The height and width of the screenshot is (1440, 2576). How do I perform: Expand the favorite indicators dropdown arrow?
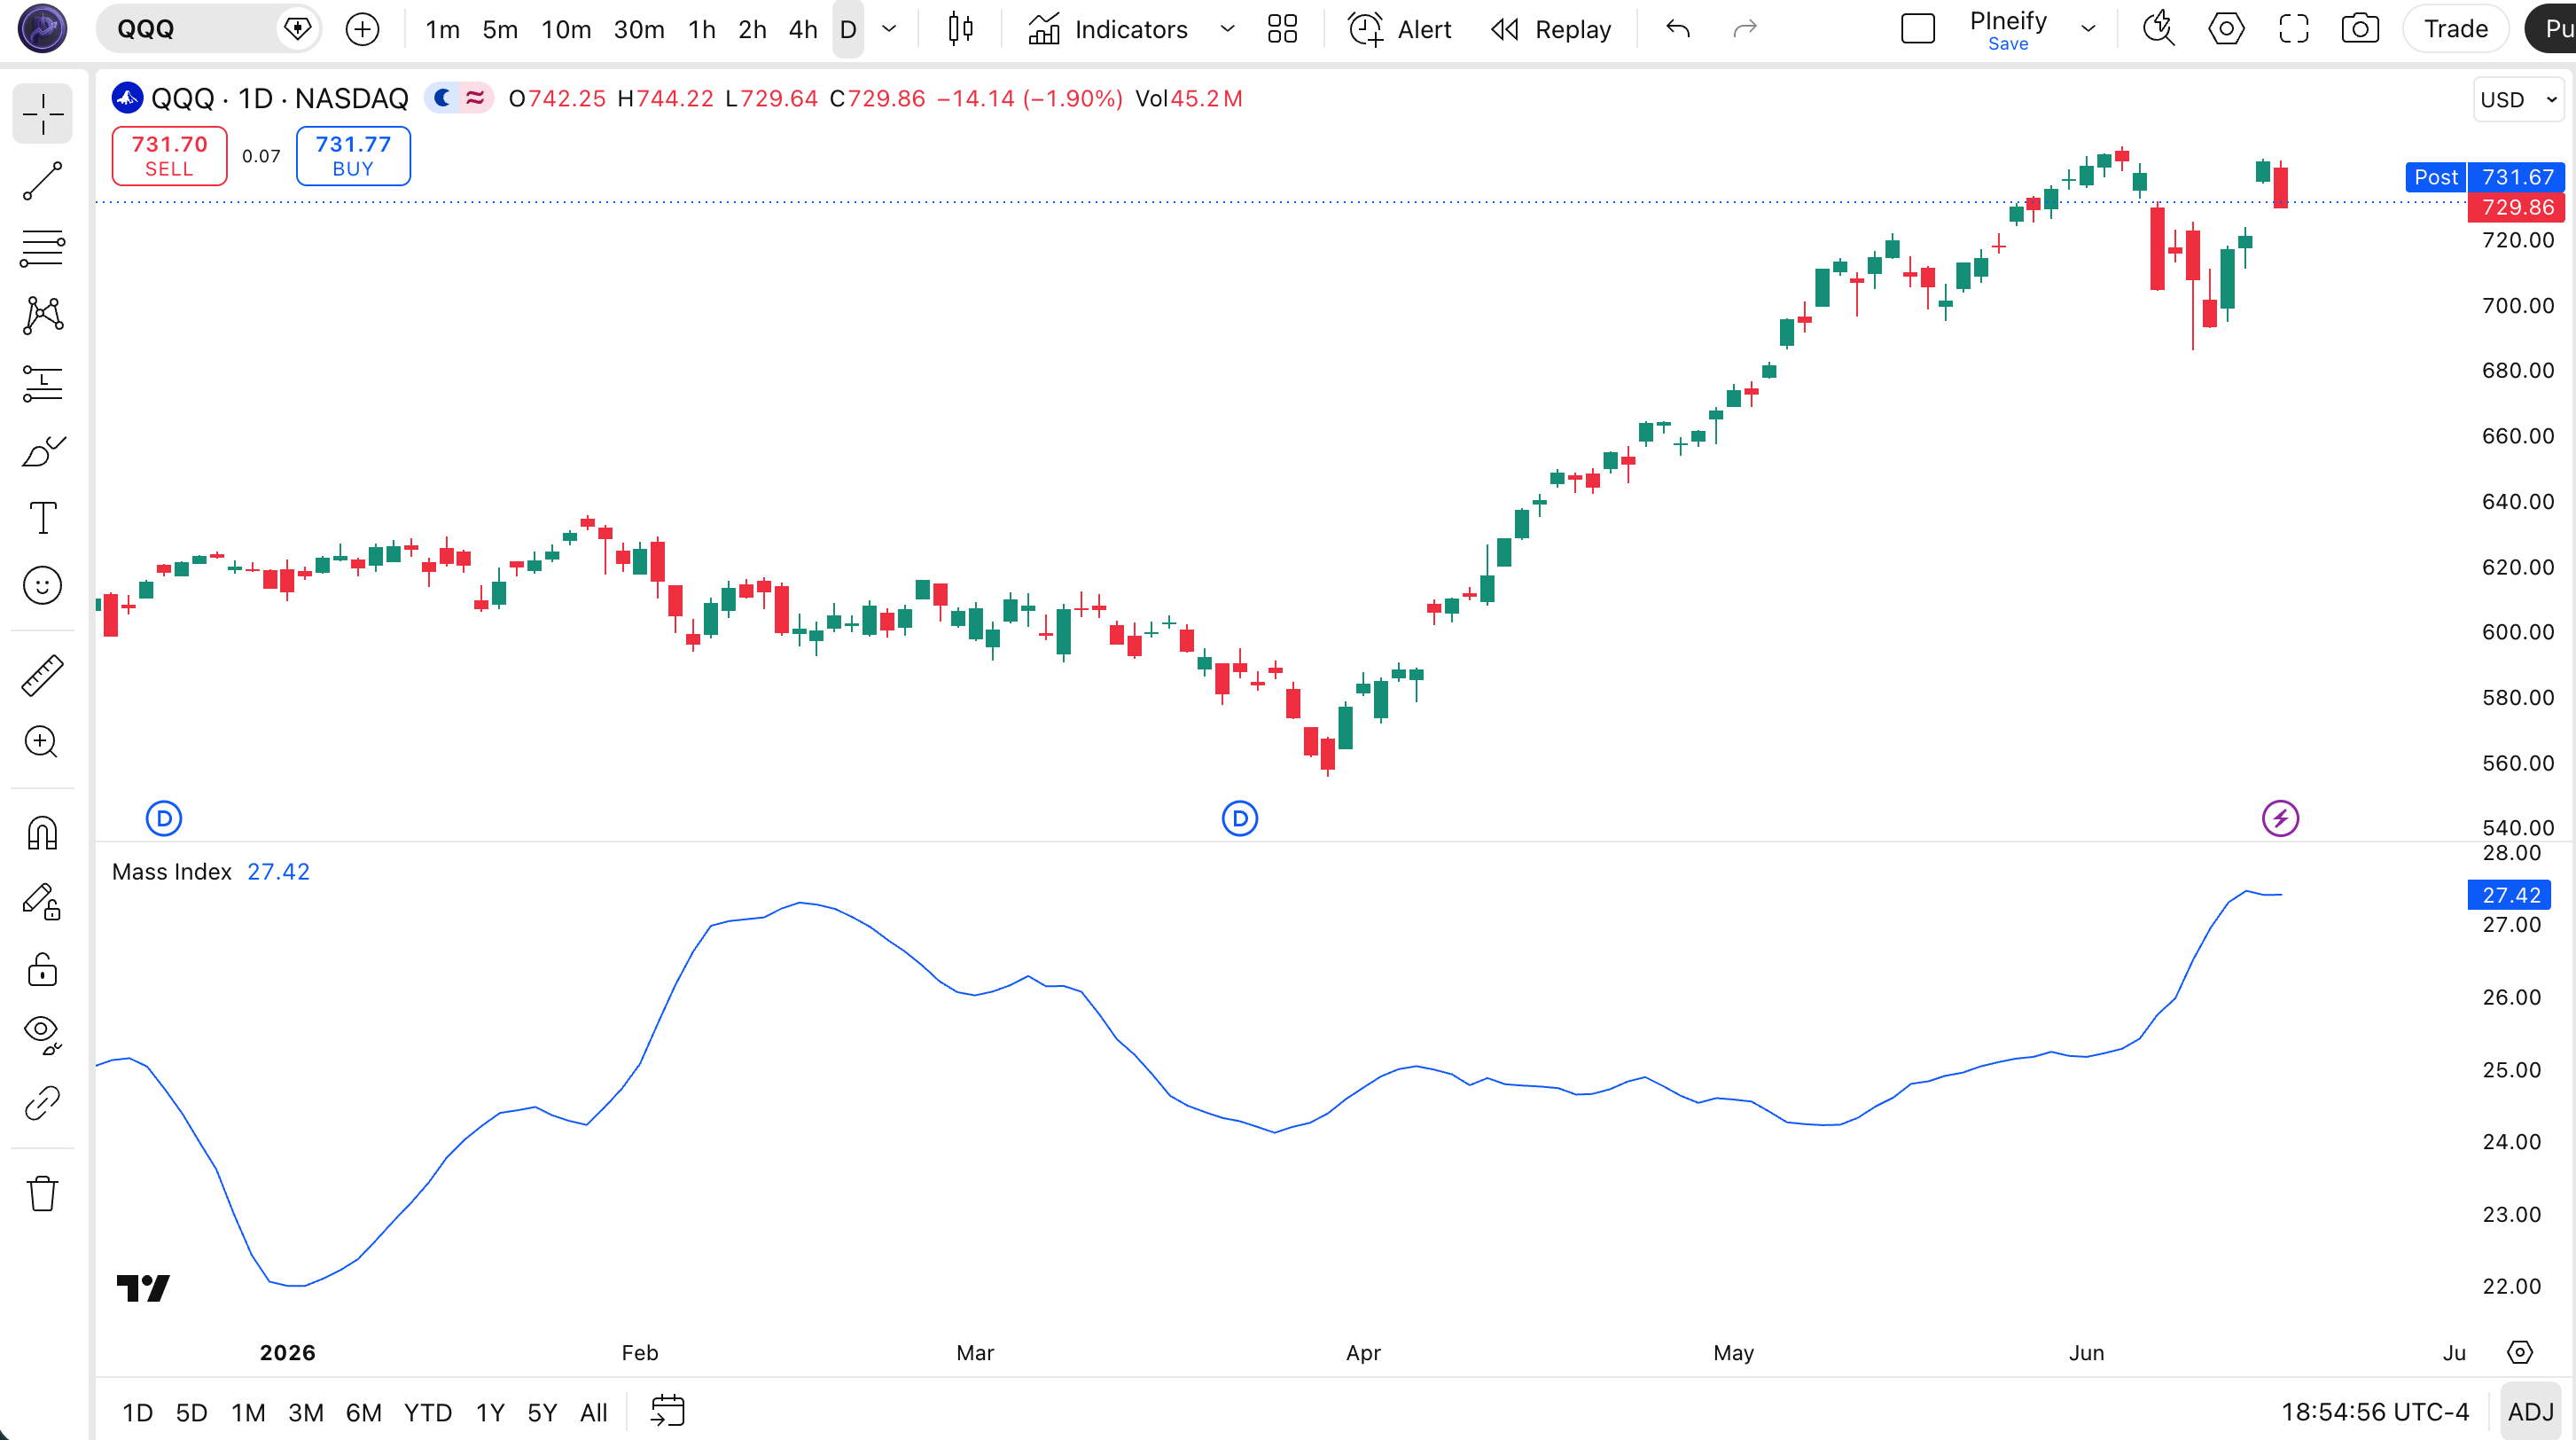click(x=1227, y=29)
